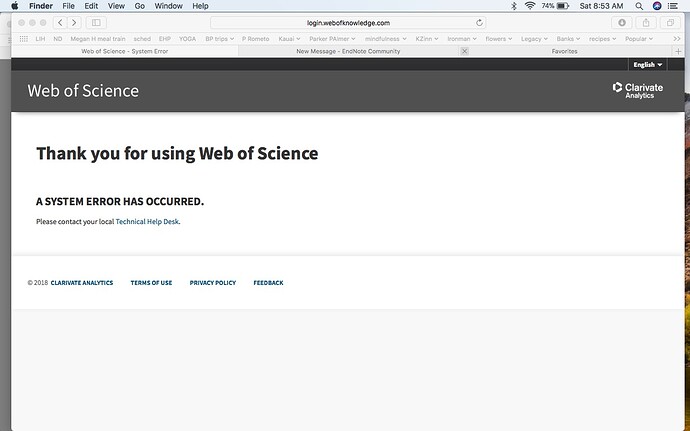Expand the flowers bookmark folder
The width and height of the screenshot is (690, 431).
click(499, 39)
